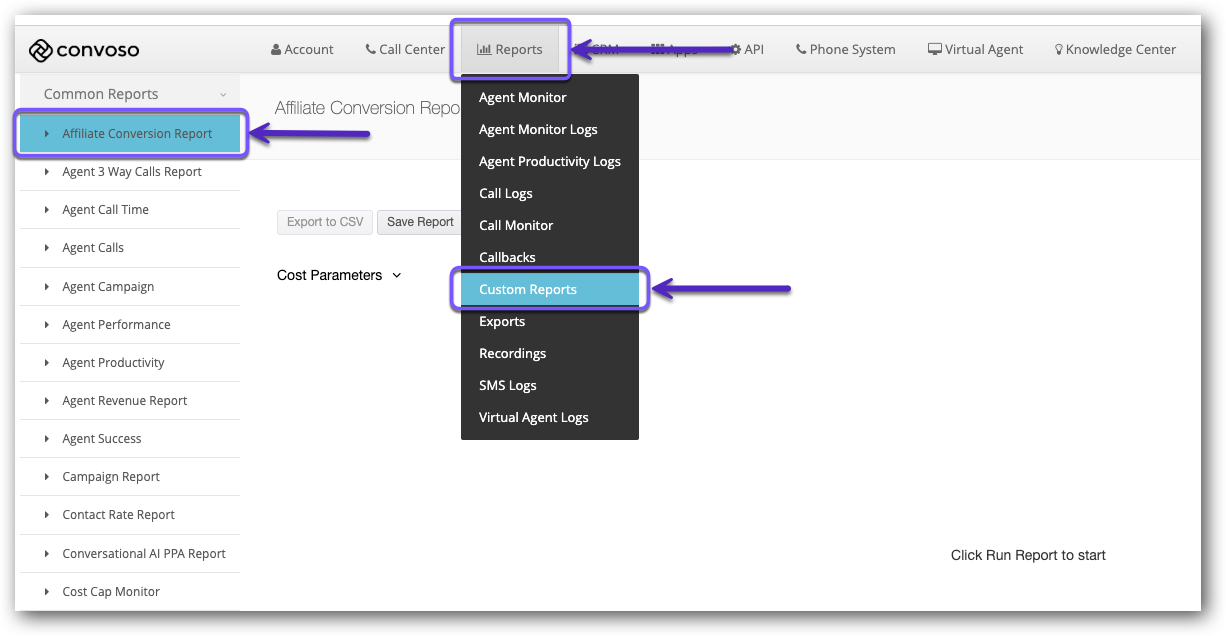The image size is (1226, 636).
Task: Click arrow beside Agent Productivity
Action: click(47, 363)
